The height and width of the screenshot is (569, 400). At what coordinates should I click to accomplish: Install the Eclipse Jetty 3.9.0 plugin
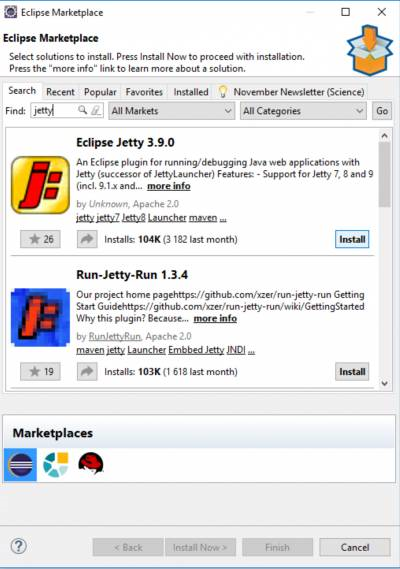352,239
